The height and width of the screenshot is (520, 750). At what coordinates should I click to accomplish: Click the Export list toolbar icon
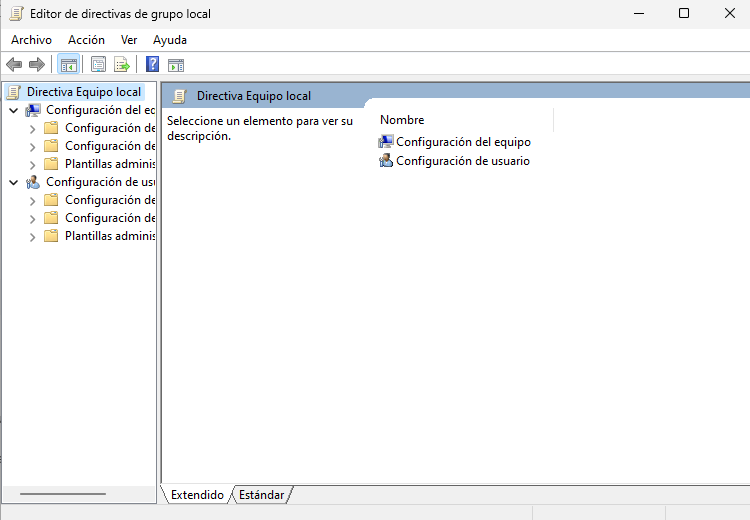(122, 64)
